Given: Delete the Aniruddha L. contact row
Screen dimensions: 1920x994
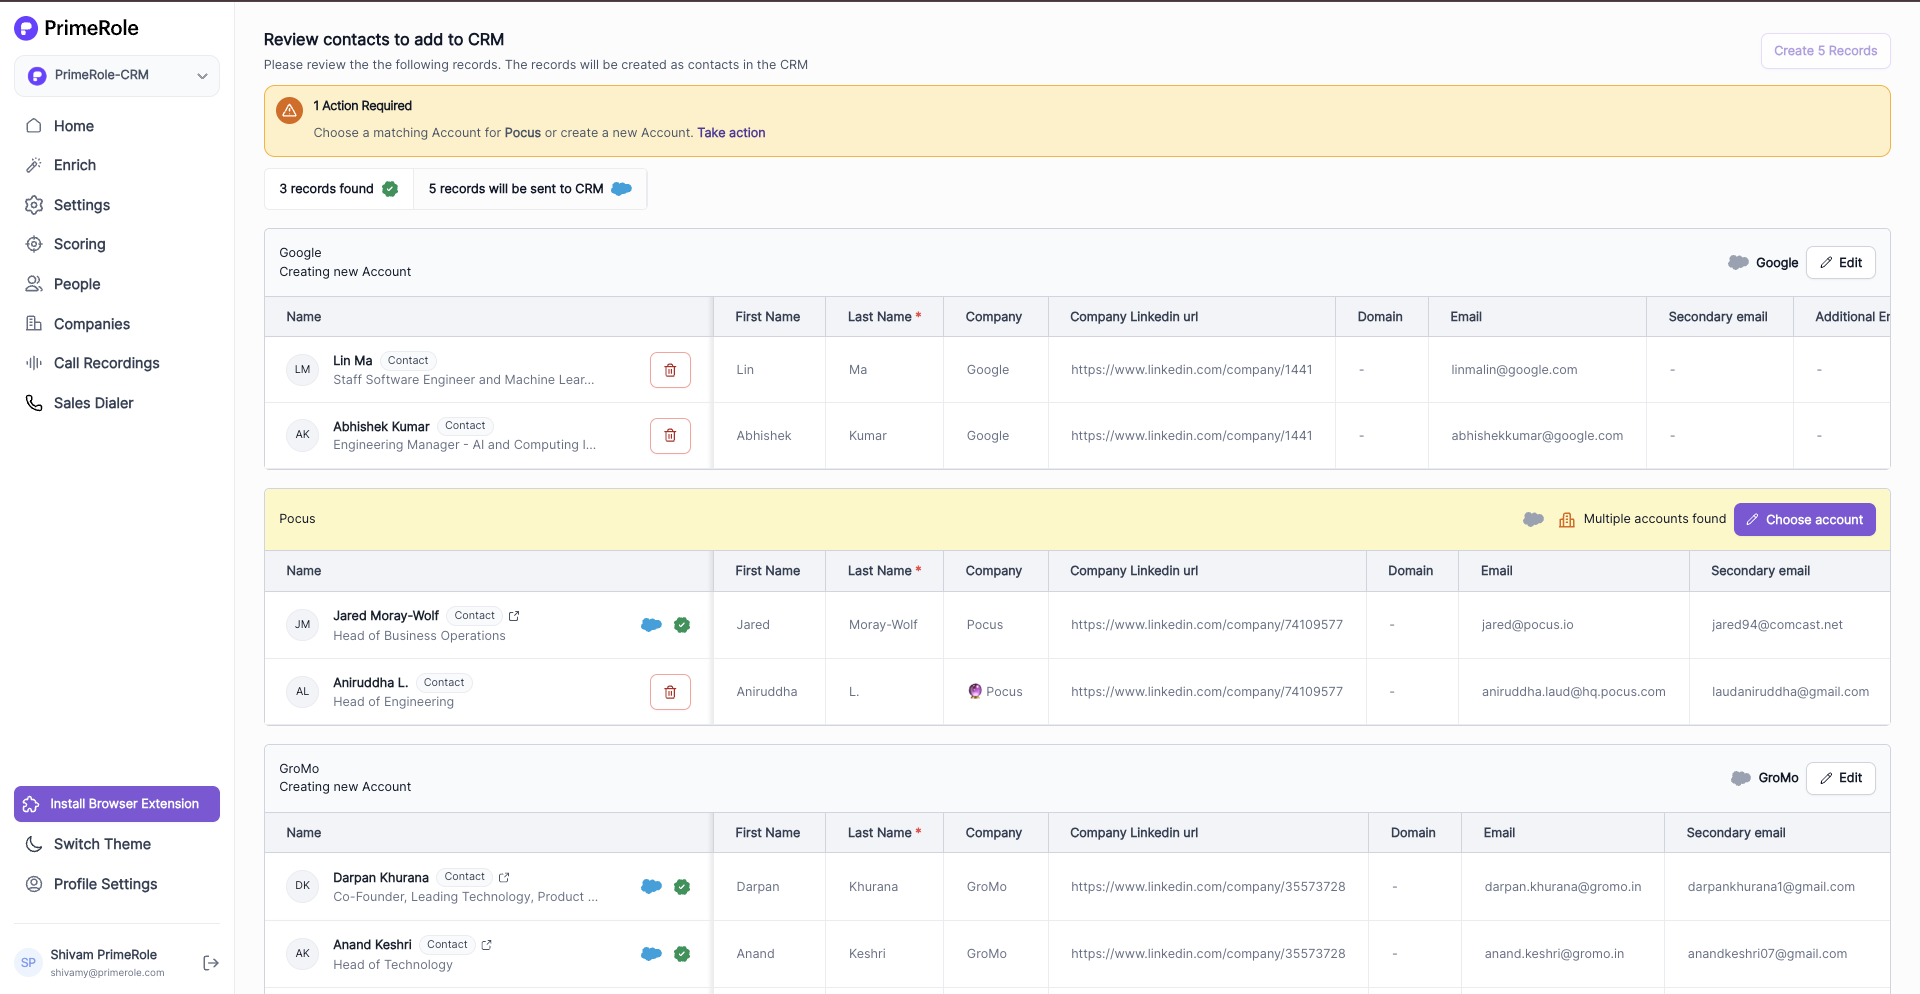Looking at the screenshot, I should 670,692.
